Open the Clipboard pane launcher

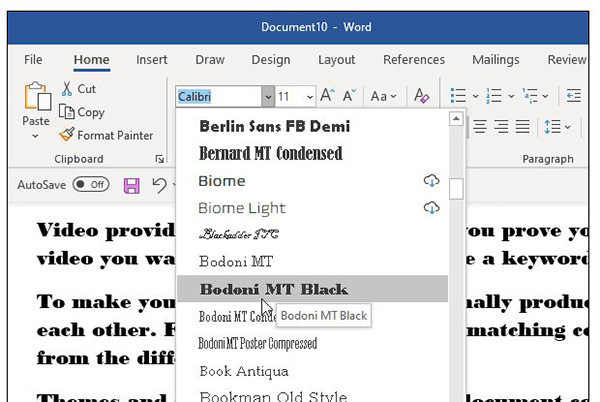click(160, 160)
